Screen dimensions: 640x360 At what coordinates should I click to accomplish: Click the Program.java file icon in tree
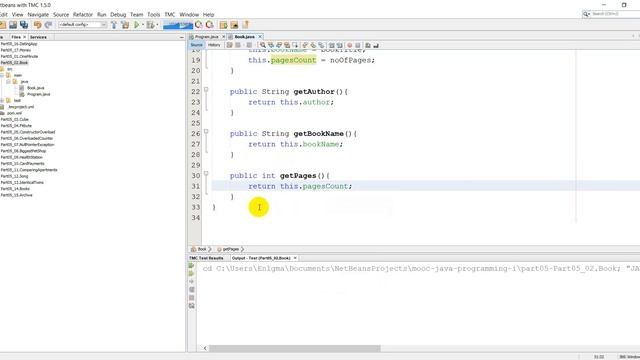click(x=22, y=94)
